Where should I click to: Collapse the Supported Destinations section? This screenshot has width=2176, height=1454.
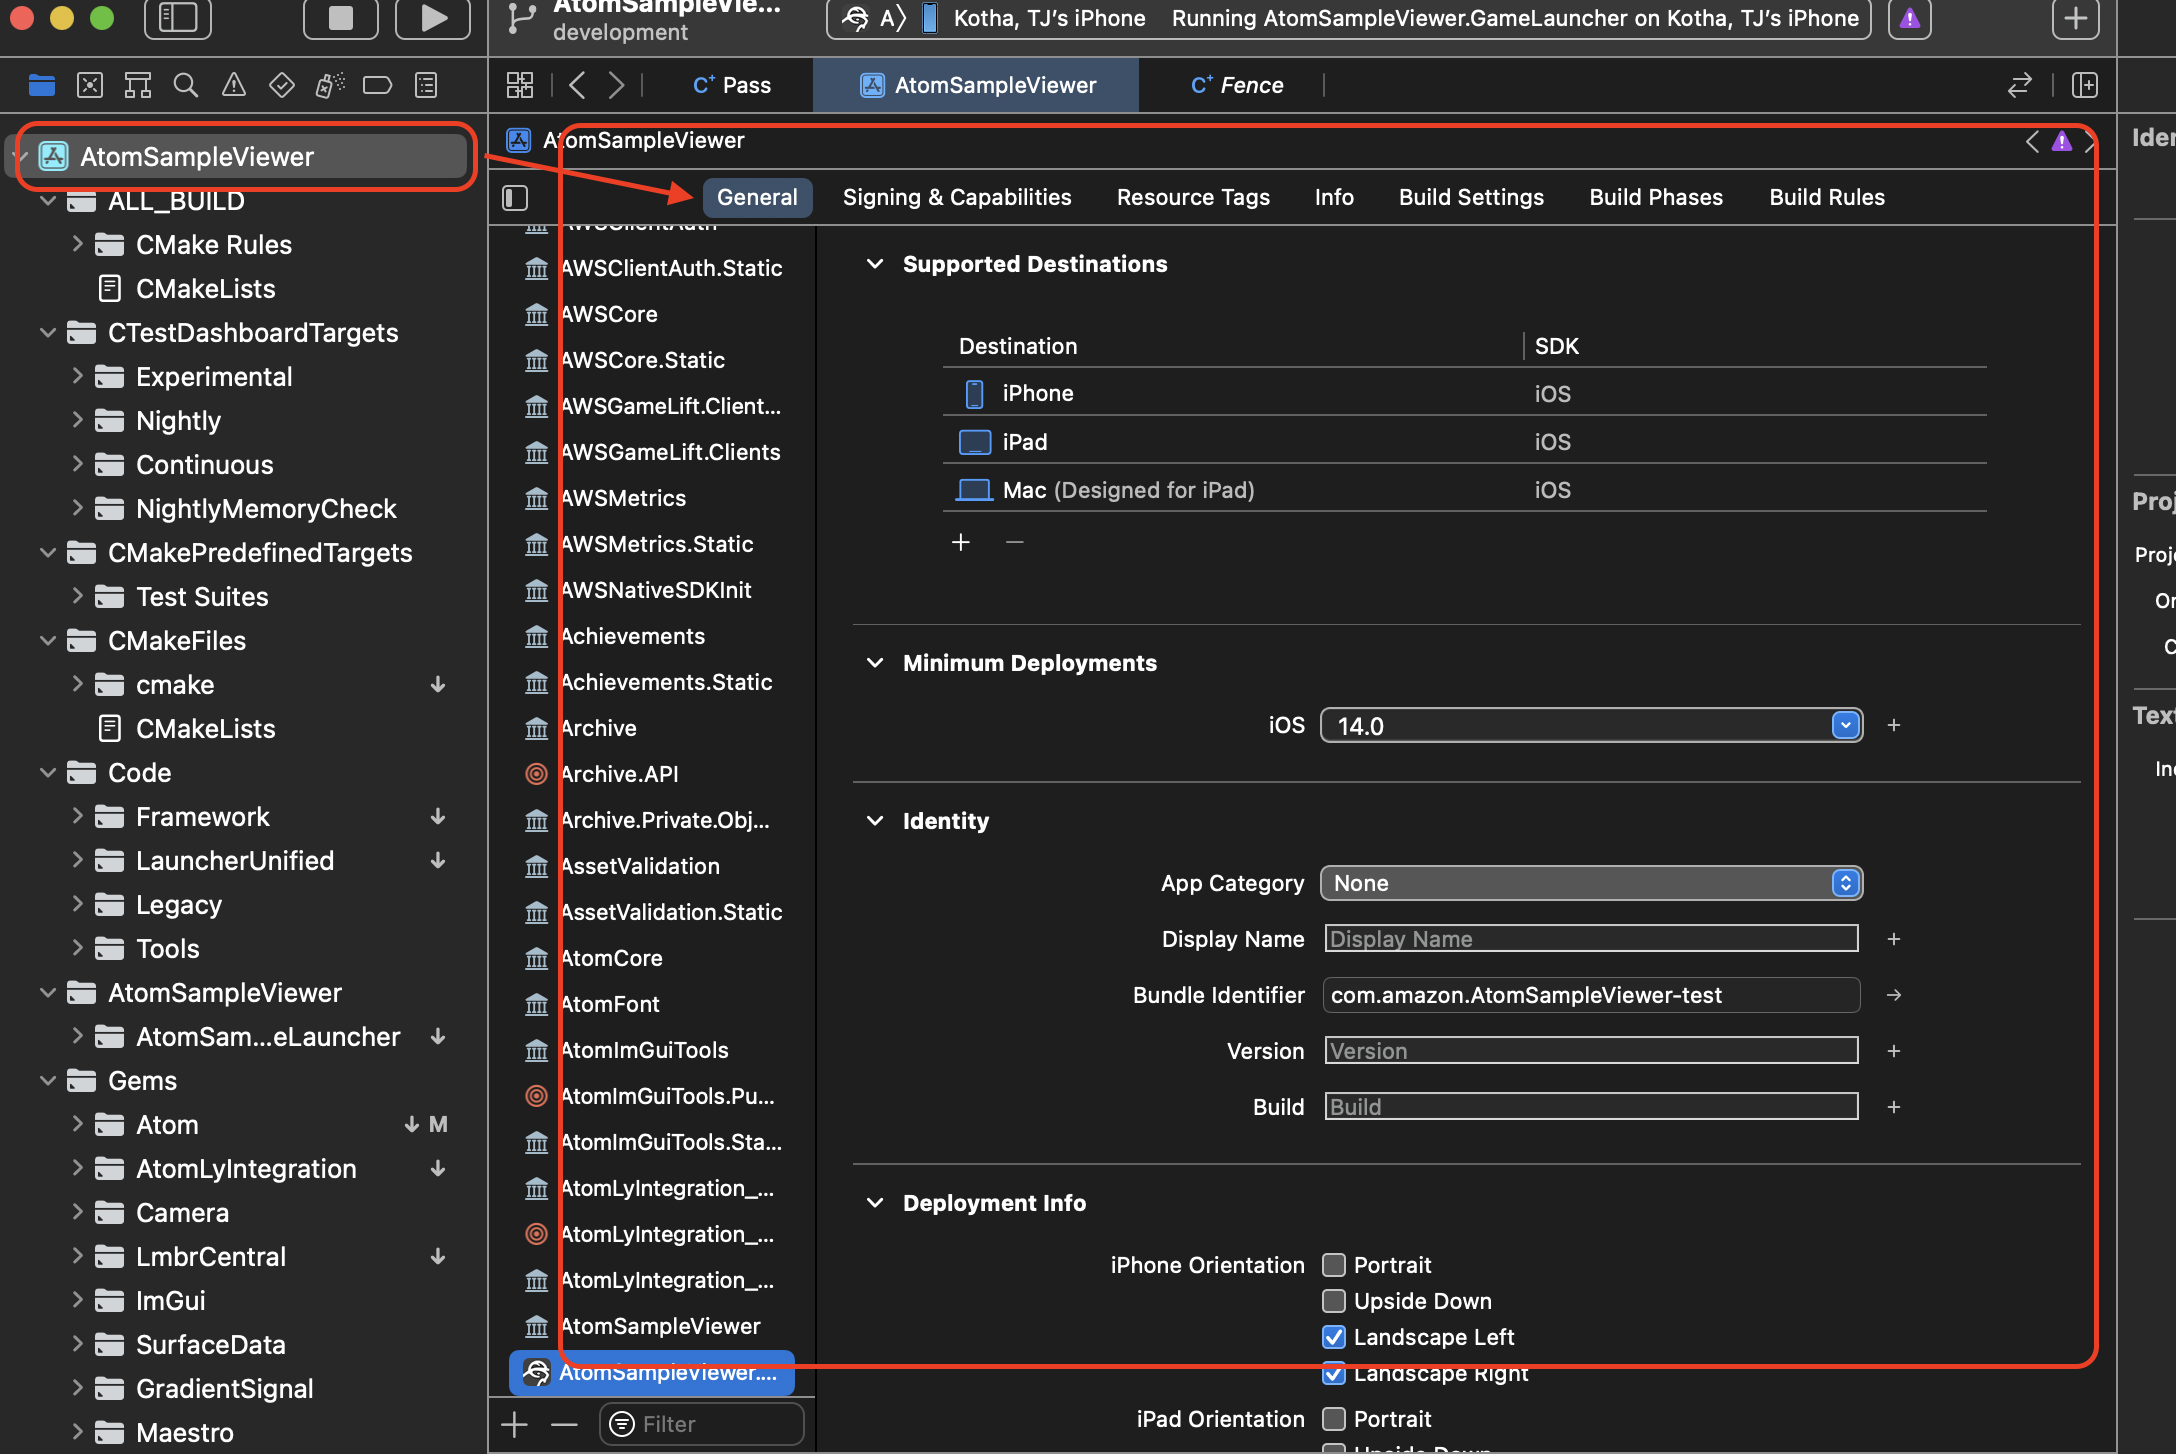point(875,264)
